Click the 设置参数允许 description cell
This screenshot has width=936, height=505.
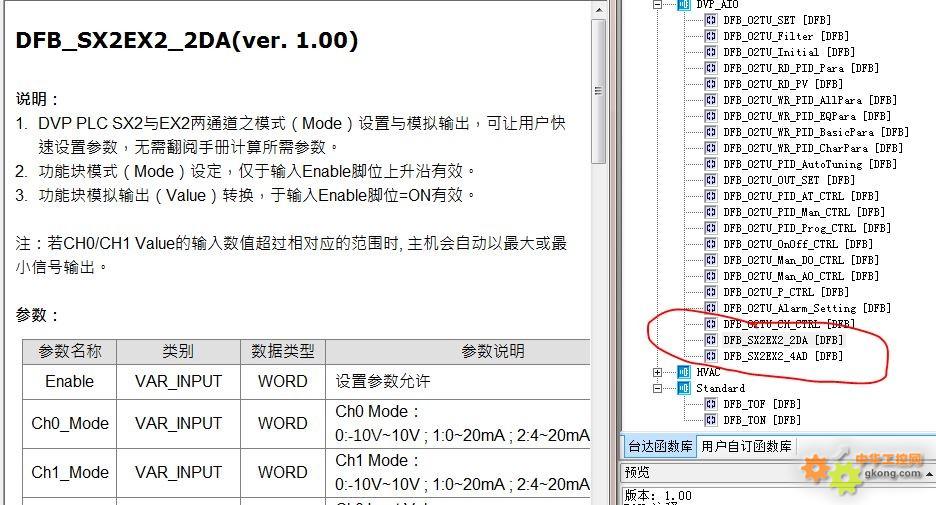pos(458,381)
